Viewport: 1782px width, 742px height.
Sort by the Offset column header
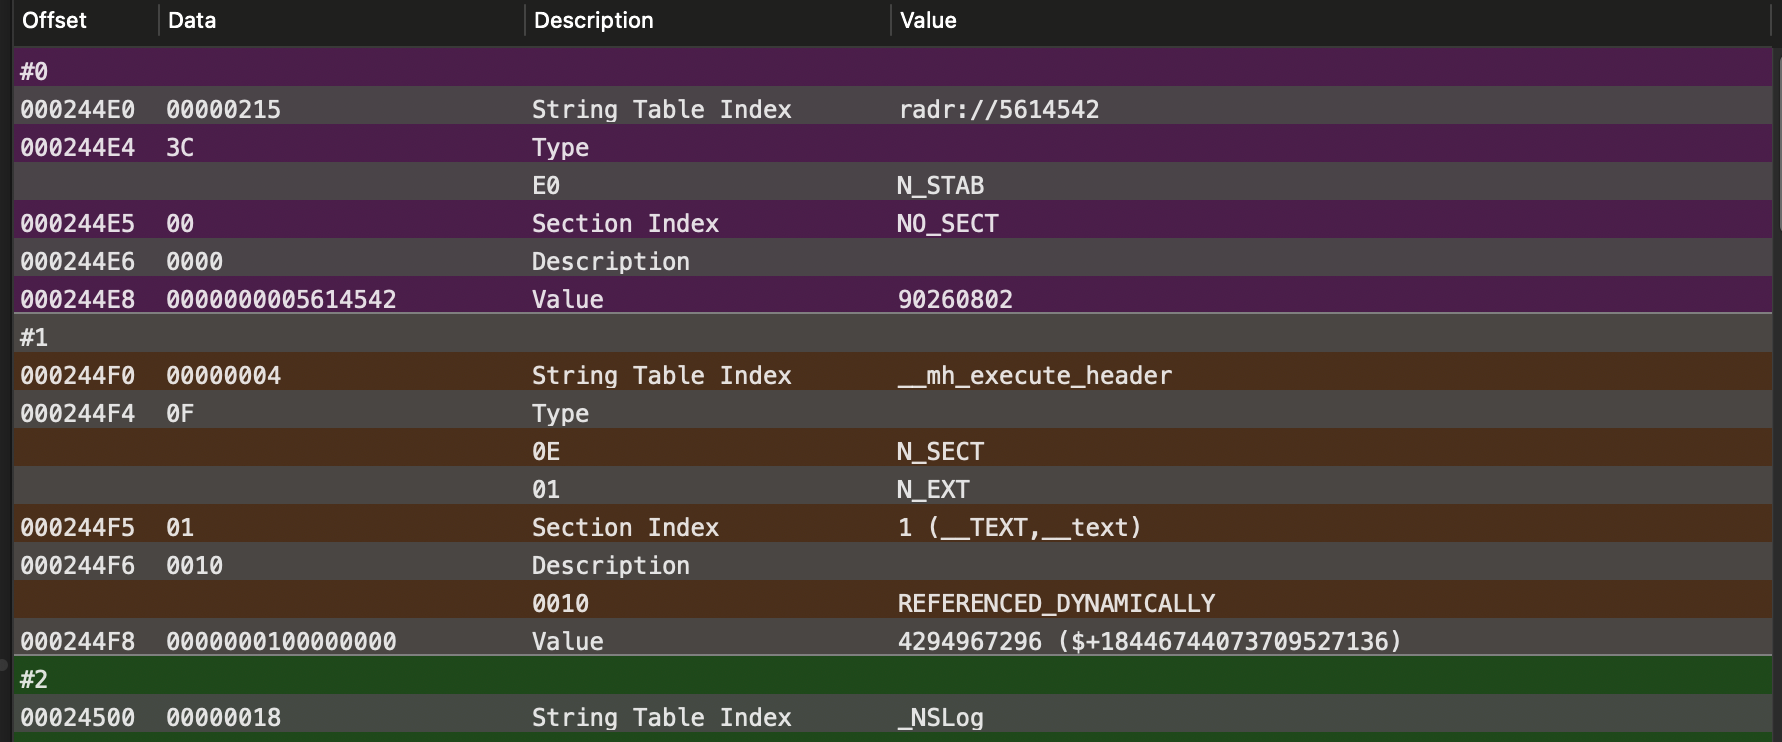[54, 20]
